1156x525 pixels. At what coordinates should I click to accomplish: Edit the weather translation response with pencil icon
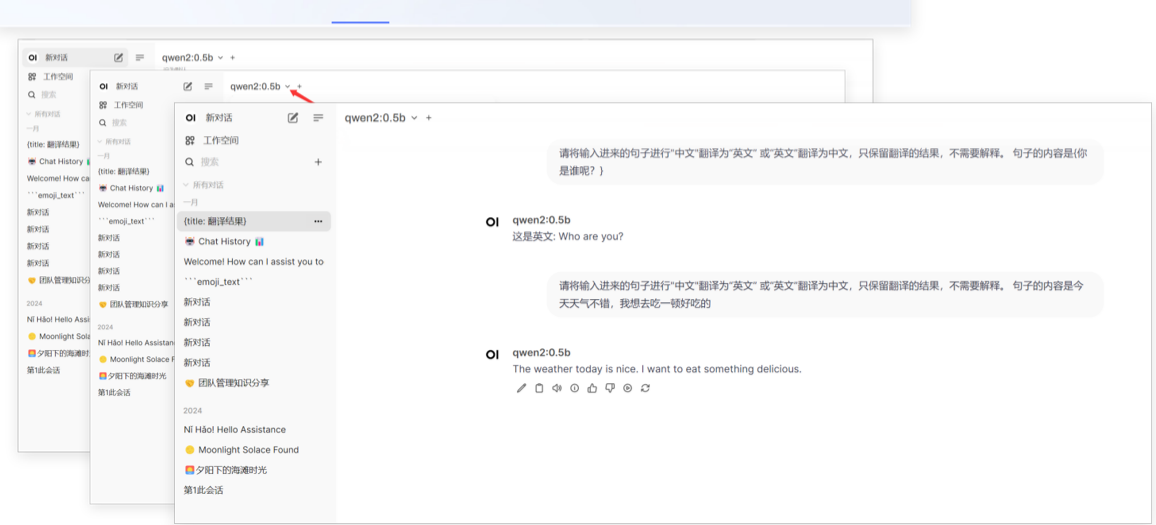click(521, 388)
